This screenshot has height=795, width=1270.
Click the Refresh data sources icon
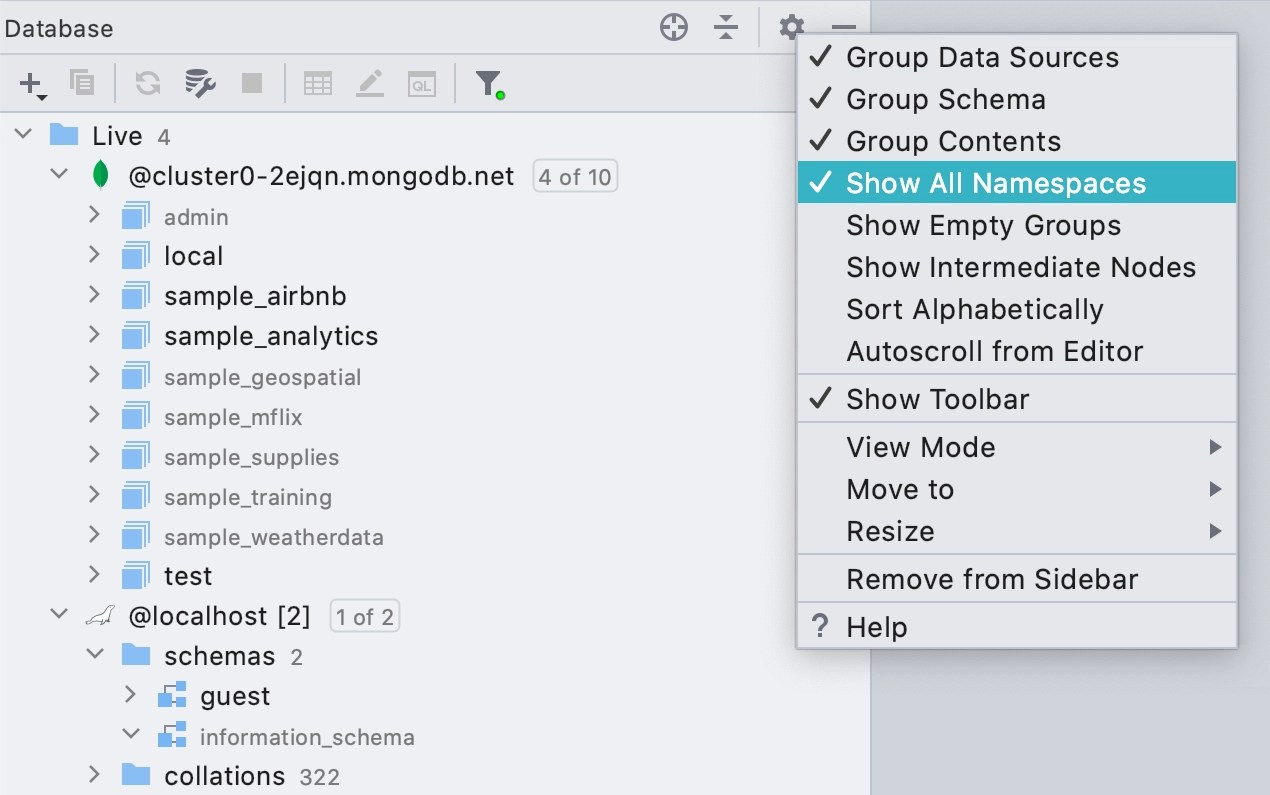tap(147, 84)
